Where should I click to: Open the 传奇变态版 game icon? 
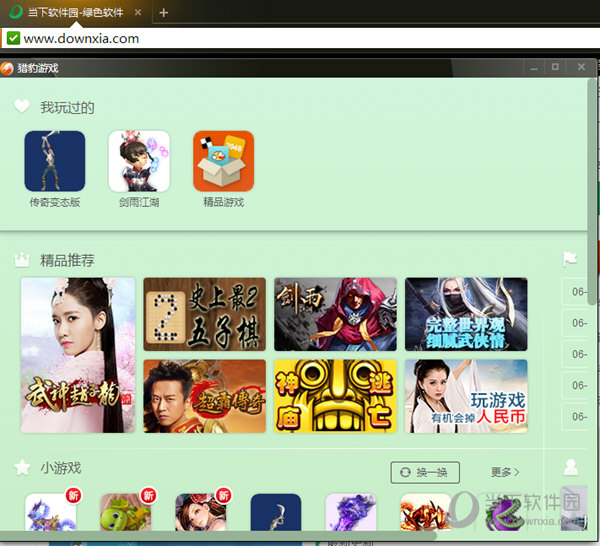click(x=55, y=161)
